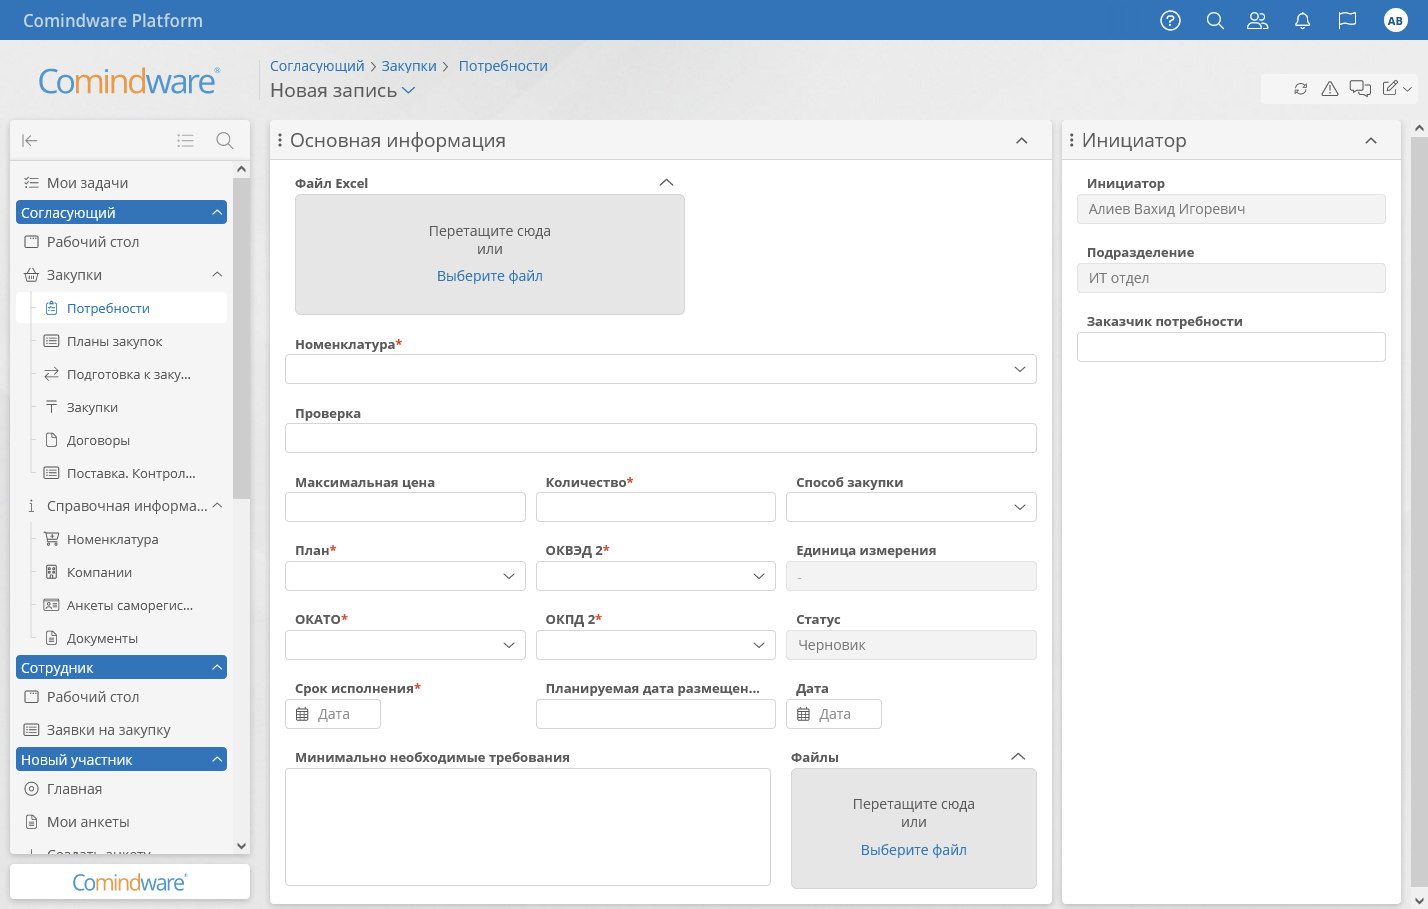Open calendar icon in Дата field

[803, 714]
